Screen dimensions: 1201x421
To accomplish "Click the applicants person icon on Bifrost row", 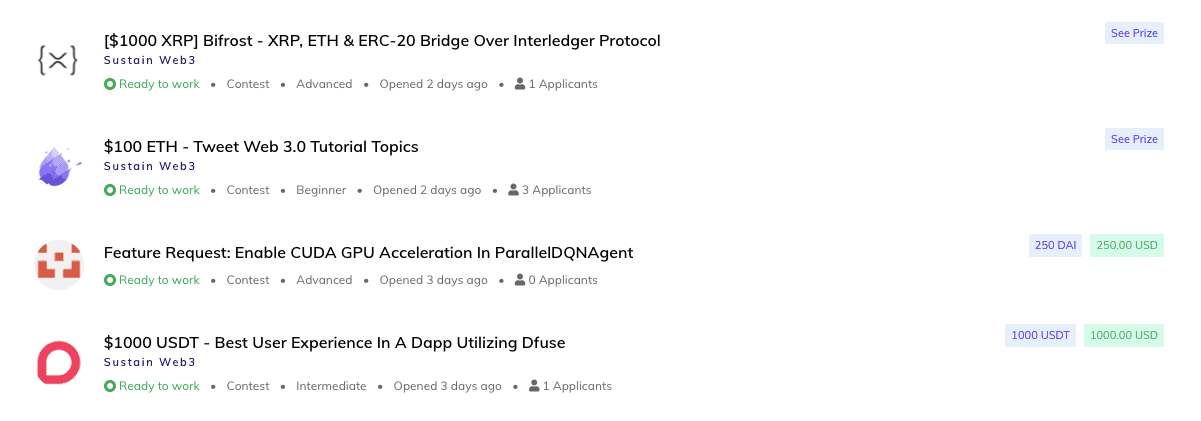I will click(520, 84).
